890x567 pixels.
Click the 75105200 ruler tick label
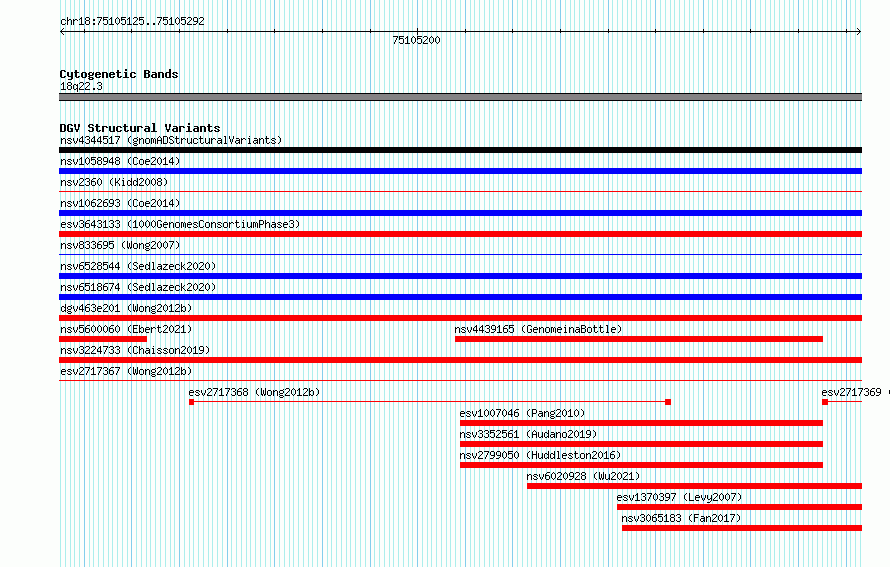coord(416,40)
